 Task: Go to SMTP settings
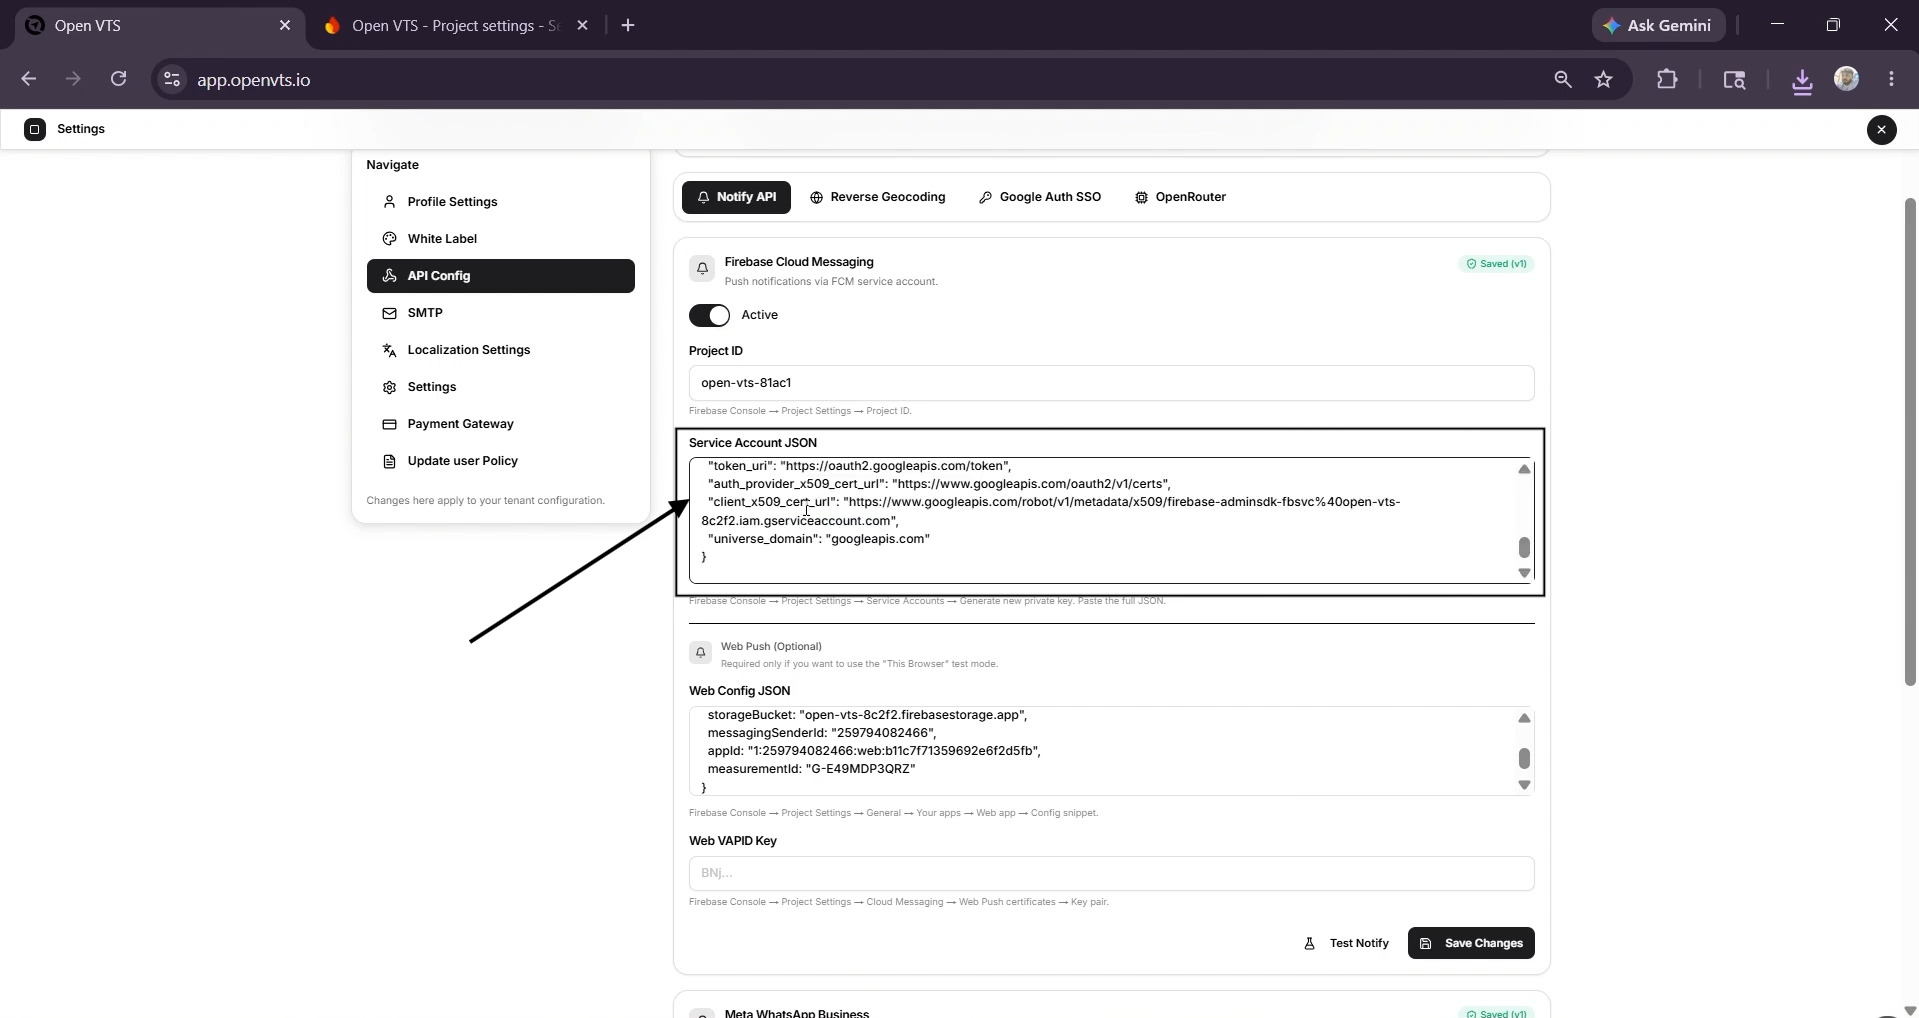point(500,313)
